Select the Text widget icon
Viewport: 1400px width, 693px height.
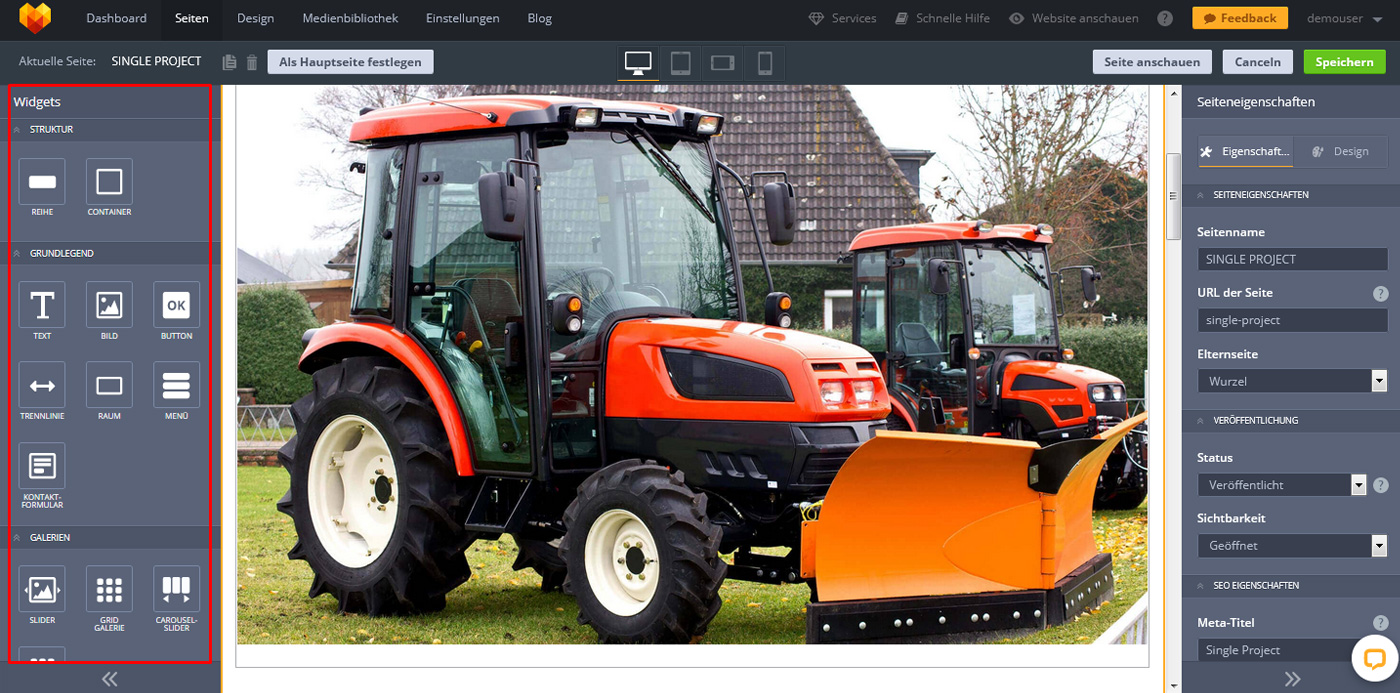click(42, 305)
